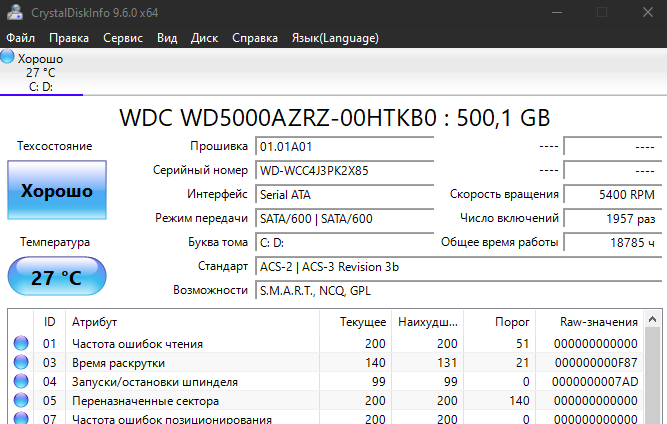
Task: Click the firmware field 01.01A01
Action: tap(345, 147)
